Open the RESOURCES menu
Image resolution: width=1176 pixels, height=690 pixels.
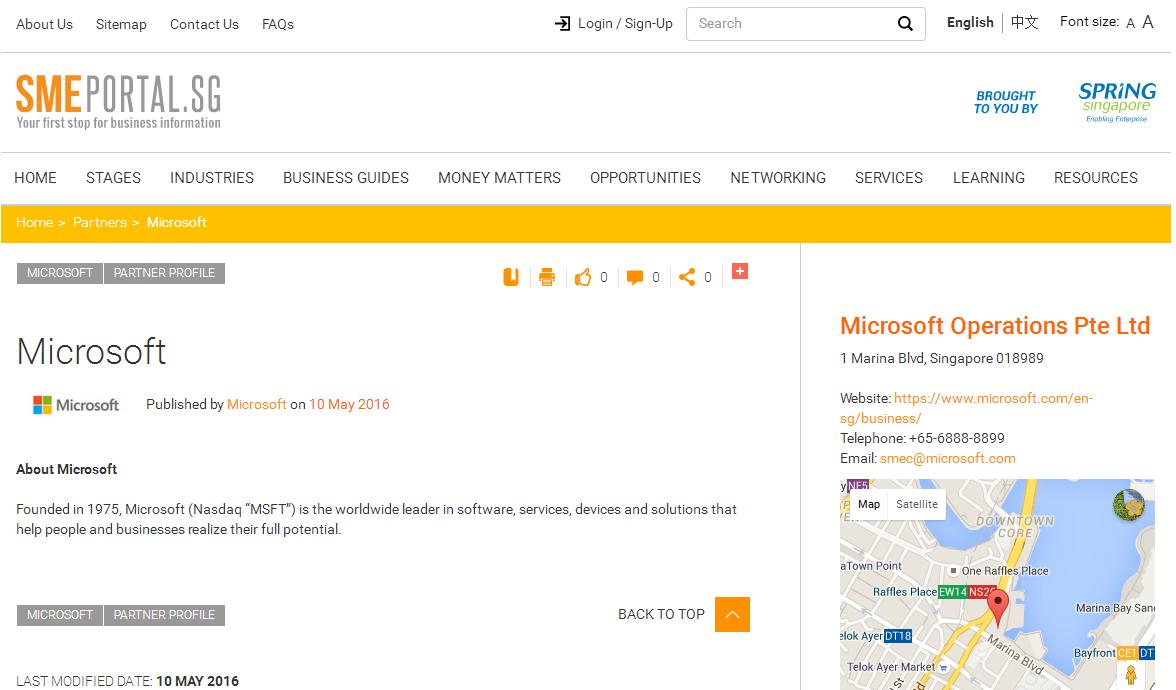1096,178
